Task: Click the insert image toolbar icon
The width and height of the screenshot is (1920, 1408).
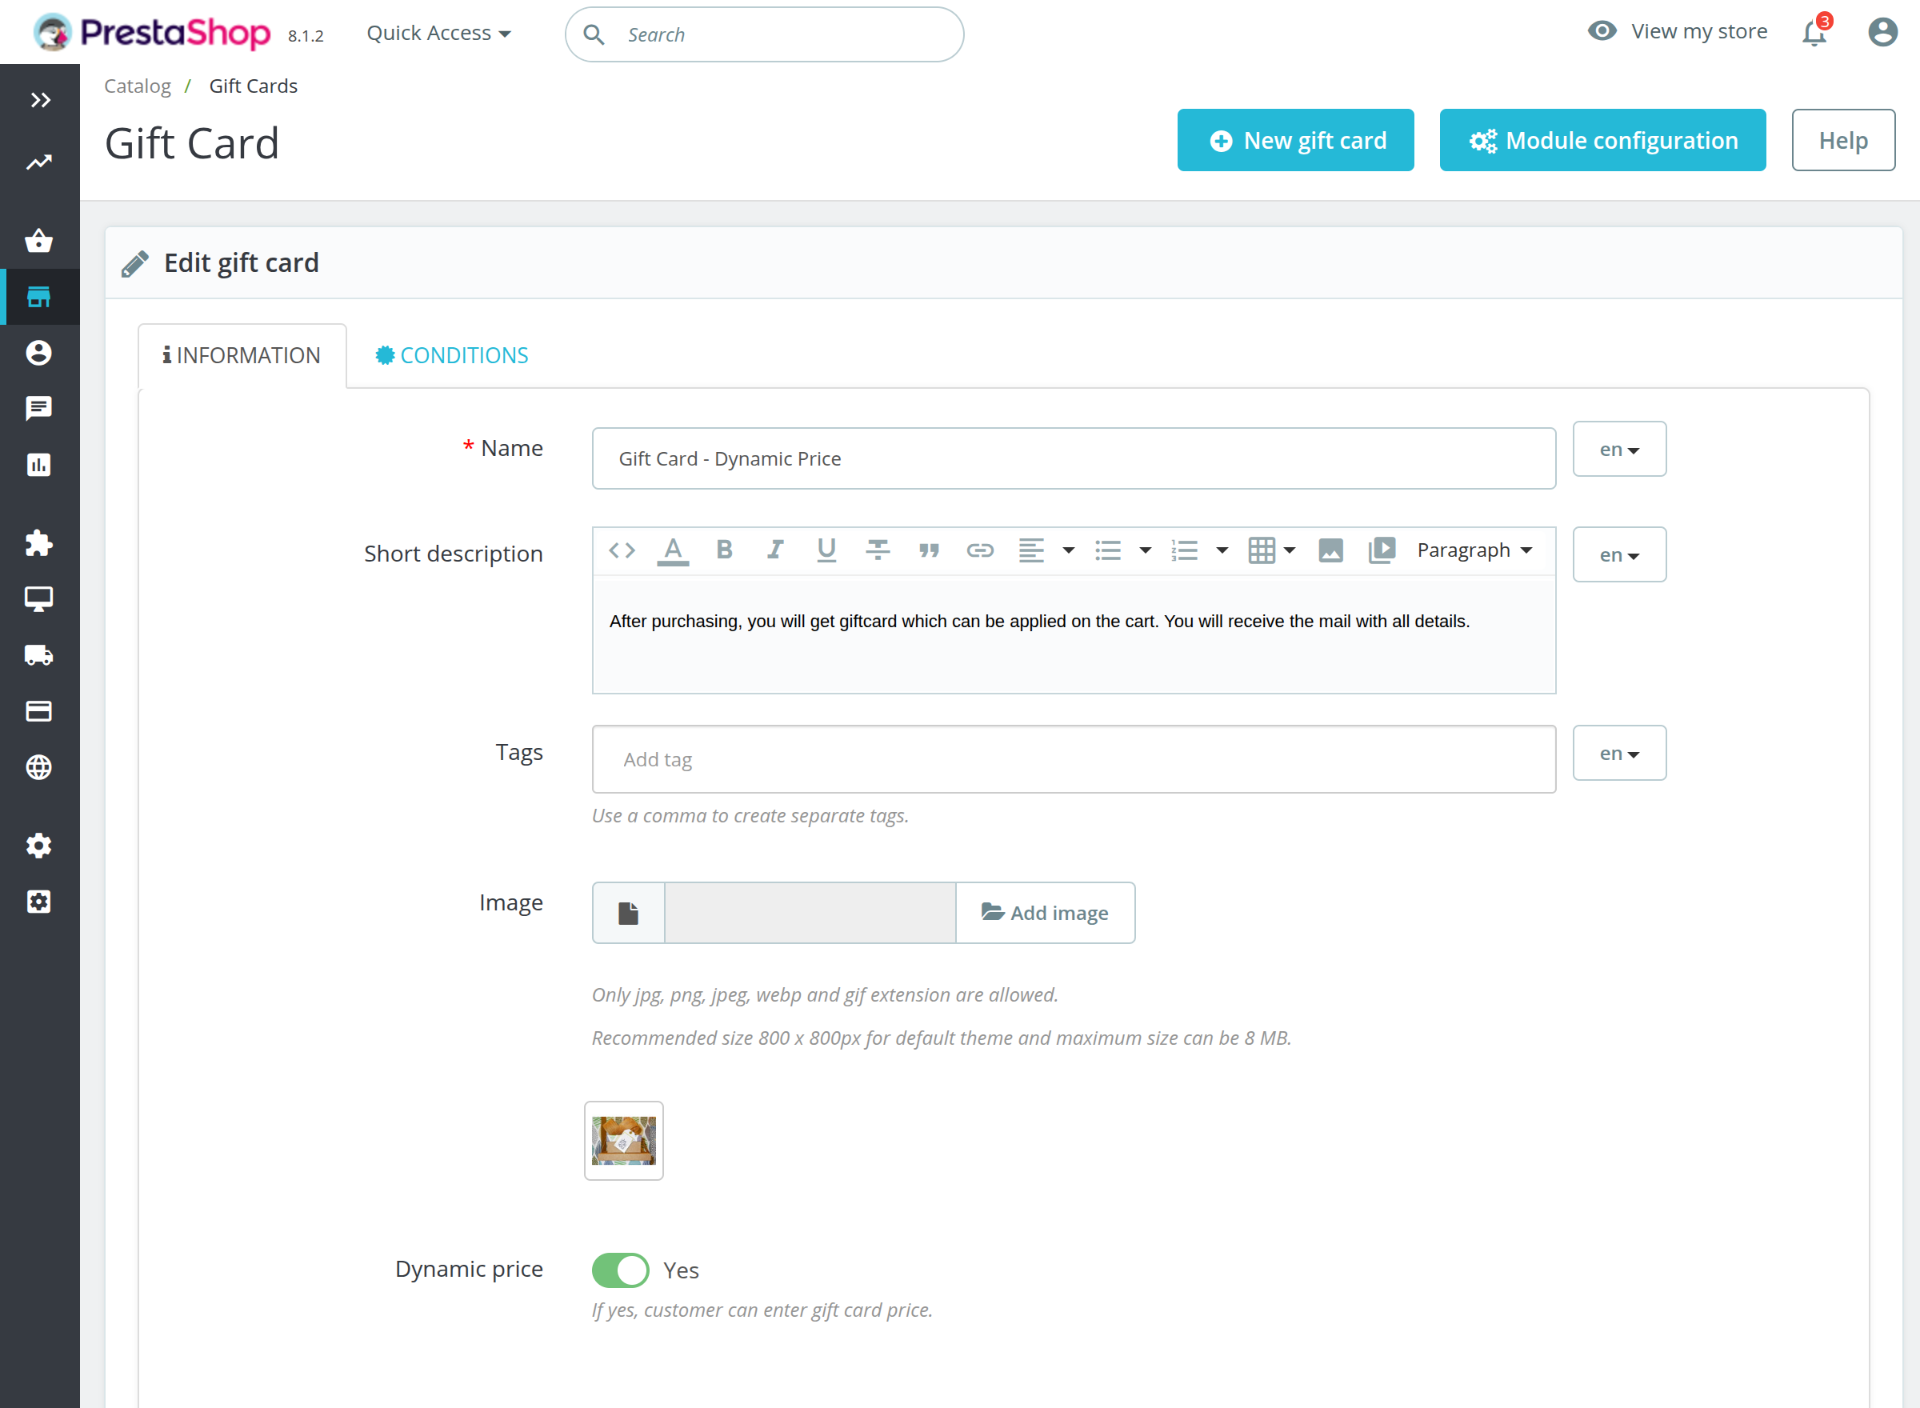Action: (x=1330, y=550)
